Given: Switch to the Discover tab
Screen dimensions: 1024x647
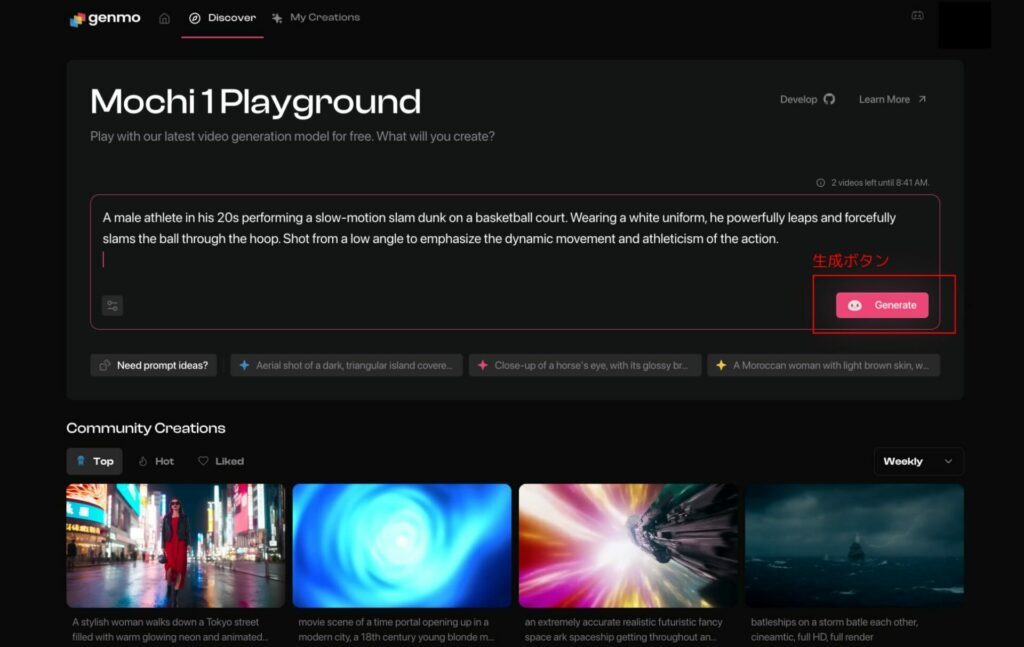Looking at the screenshot, I should [x=222, y=18].
